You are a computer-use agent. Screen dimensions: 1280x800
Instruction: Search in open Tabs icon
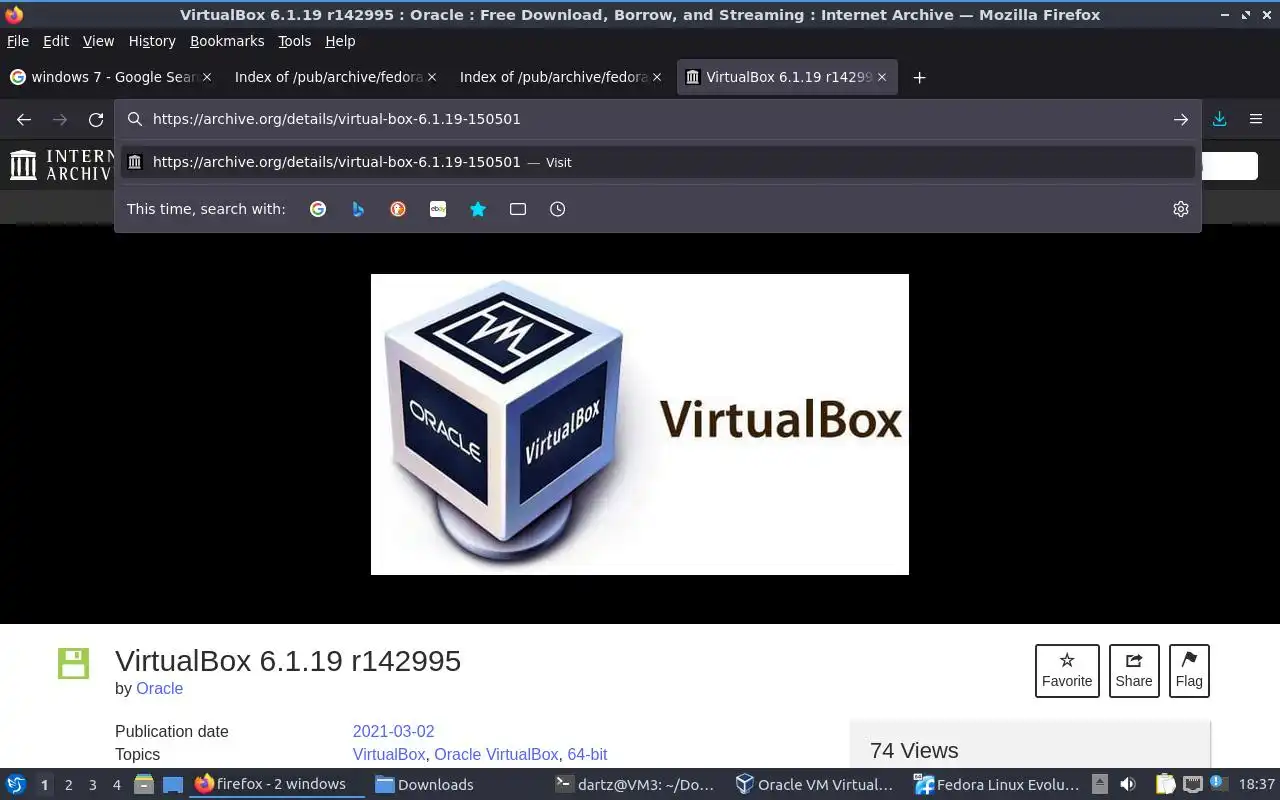[518, 209]
